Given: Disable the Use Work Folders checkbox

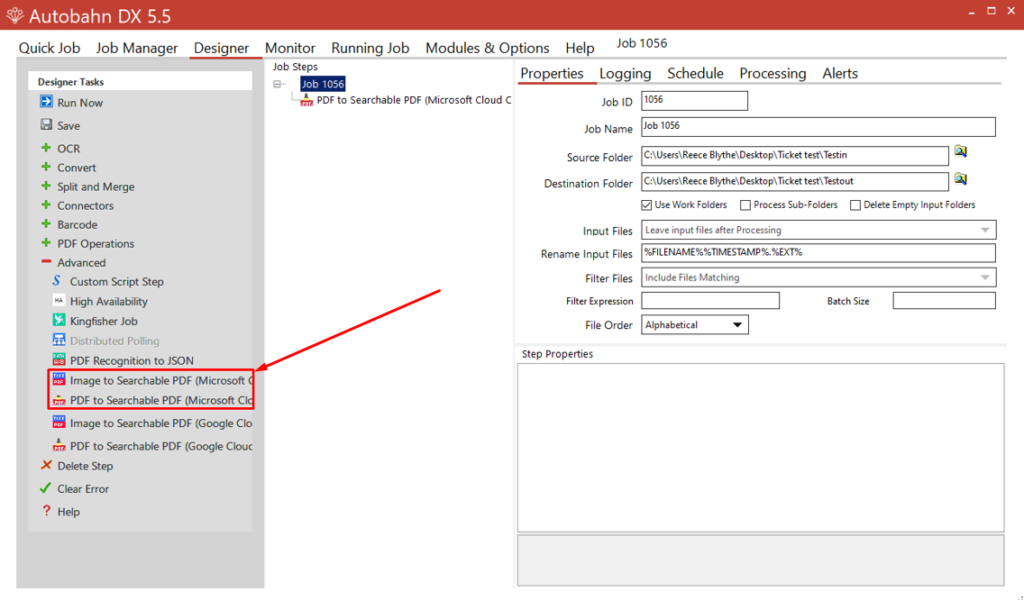Looking at the screenshot, I should click(x=647, y=205).
